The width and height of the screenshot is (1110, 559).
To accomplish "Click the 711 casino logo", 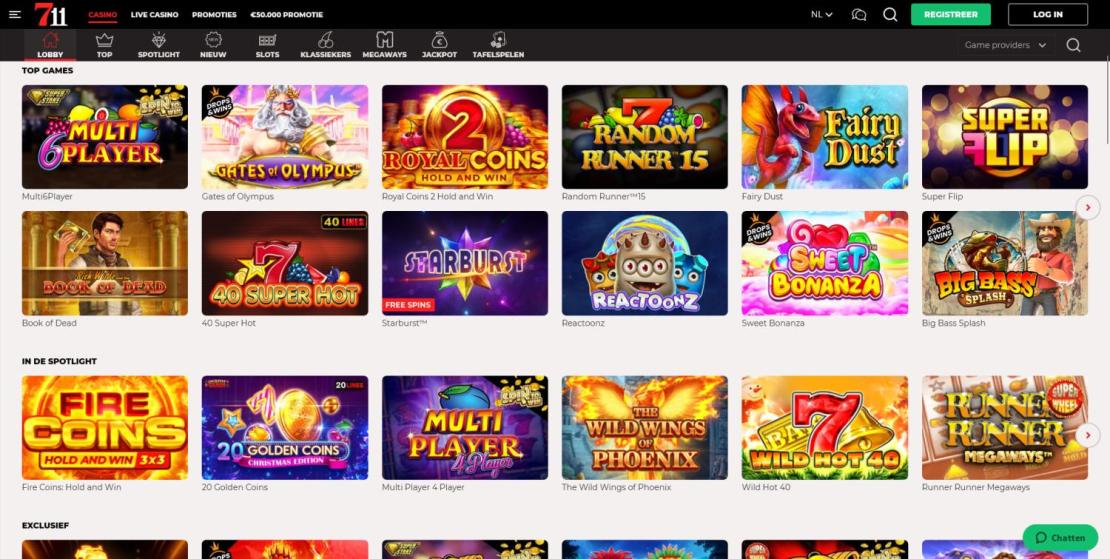I will click(51, 14).
